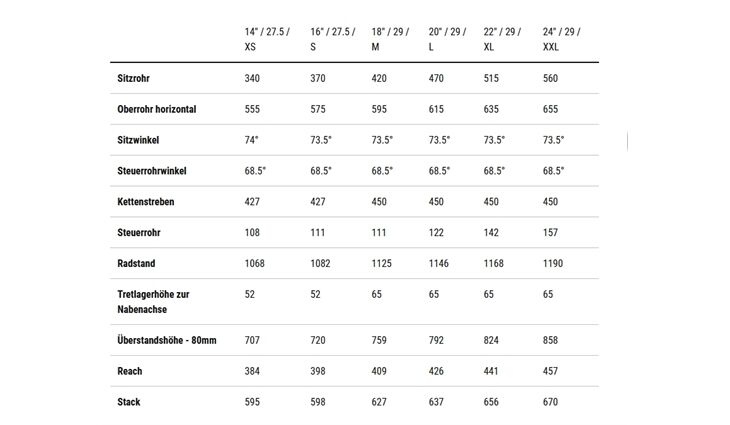
Task: Click the Radstand row label
Action: [x=136, y=263]
